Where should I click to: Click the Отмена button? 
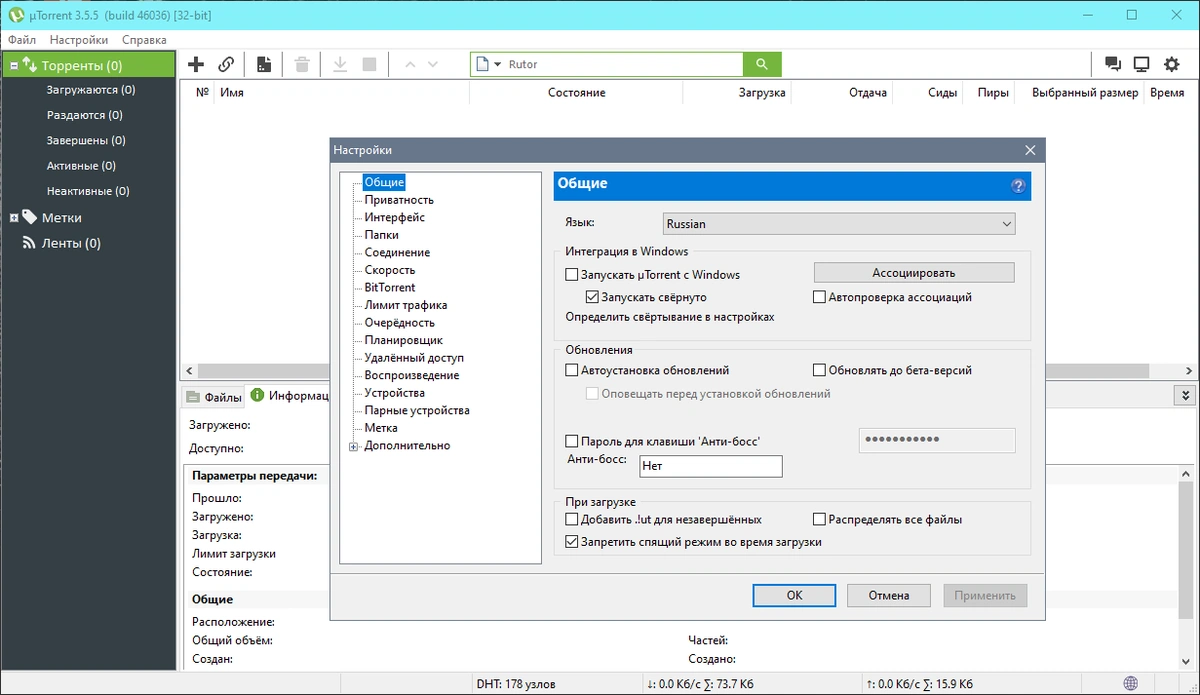[889, 595]
